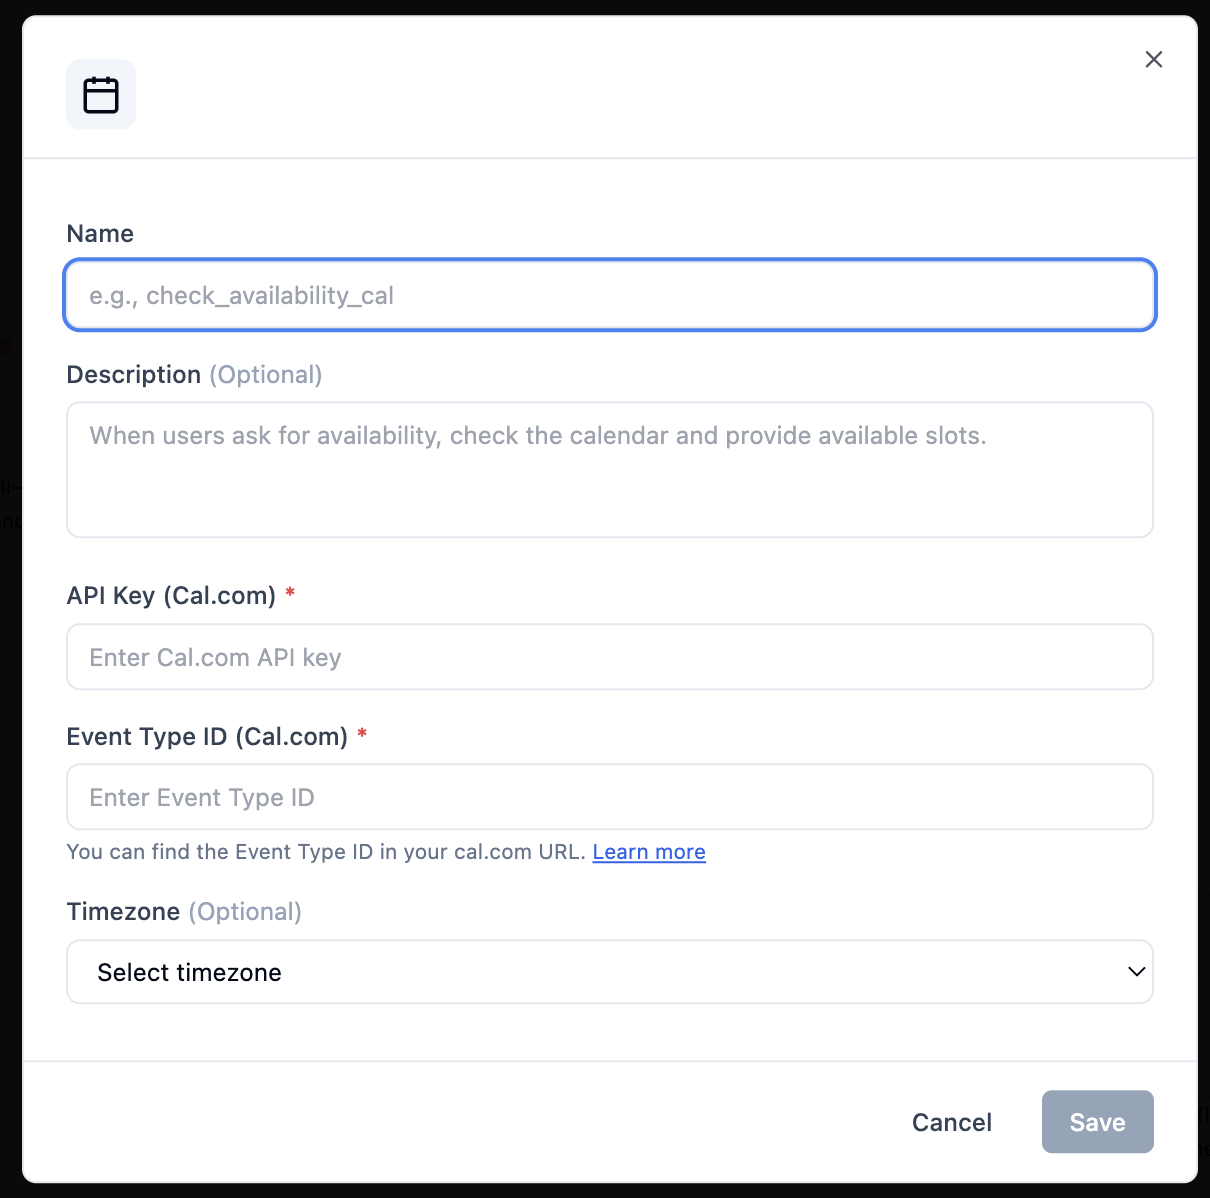This screenshot has height=1198, width=1210.
Task: Click the Description label text
Action: pyautogui.click(x=134, y=375)
